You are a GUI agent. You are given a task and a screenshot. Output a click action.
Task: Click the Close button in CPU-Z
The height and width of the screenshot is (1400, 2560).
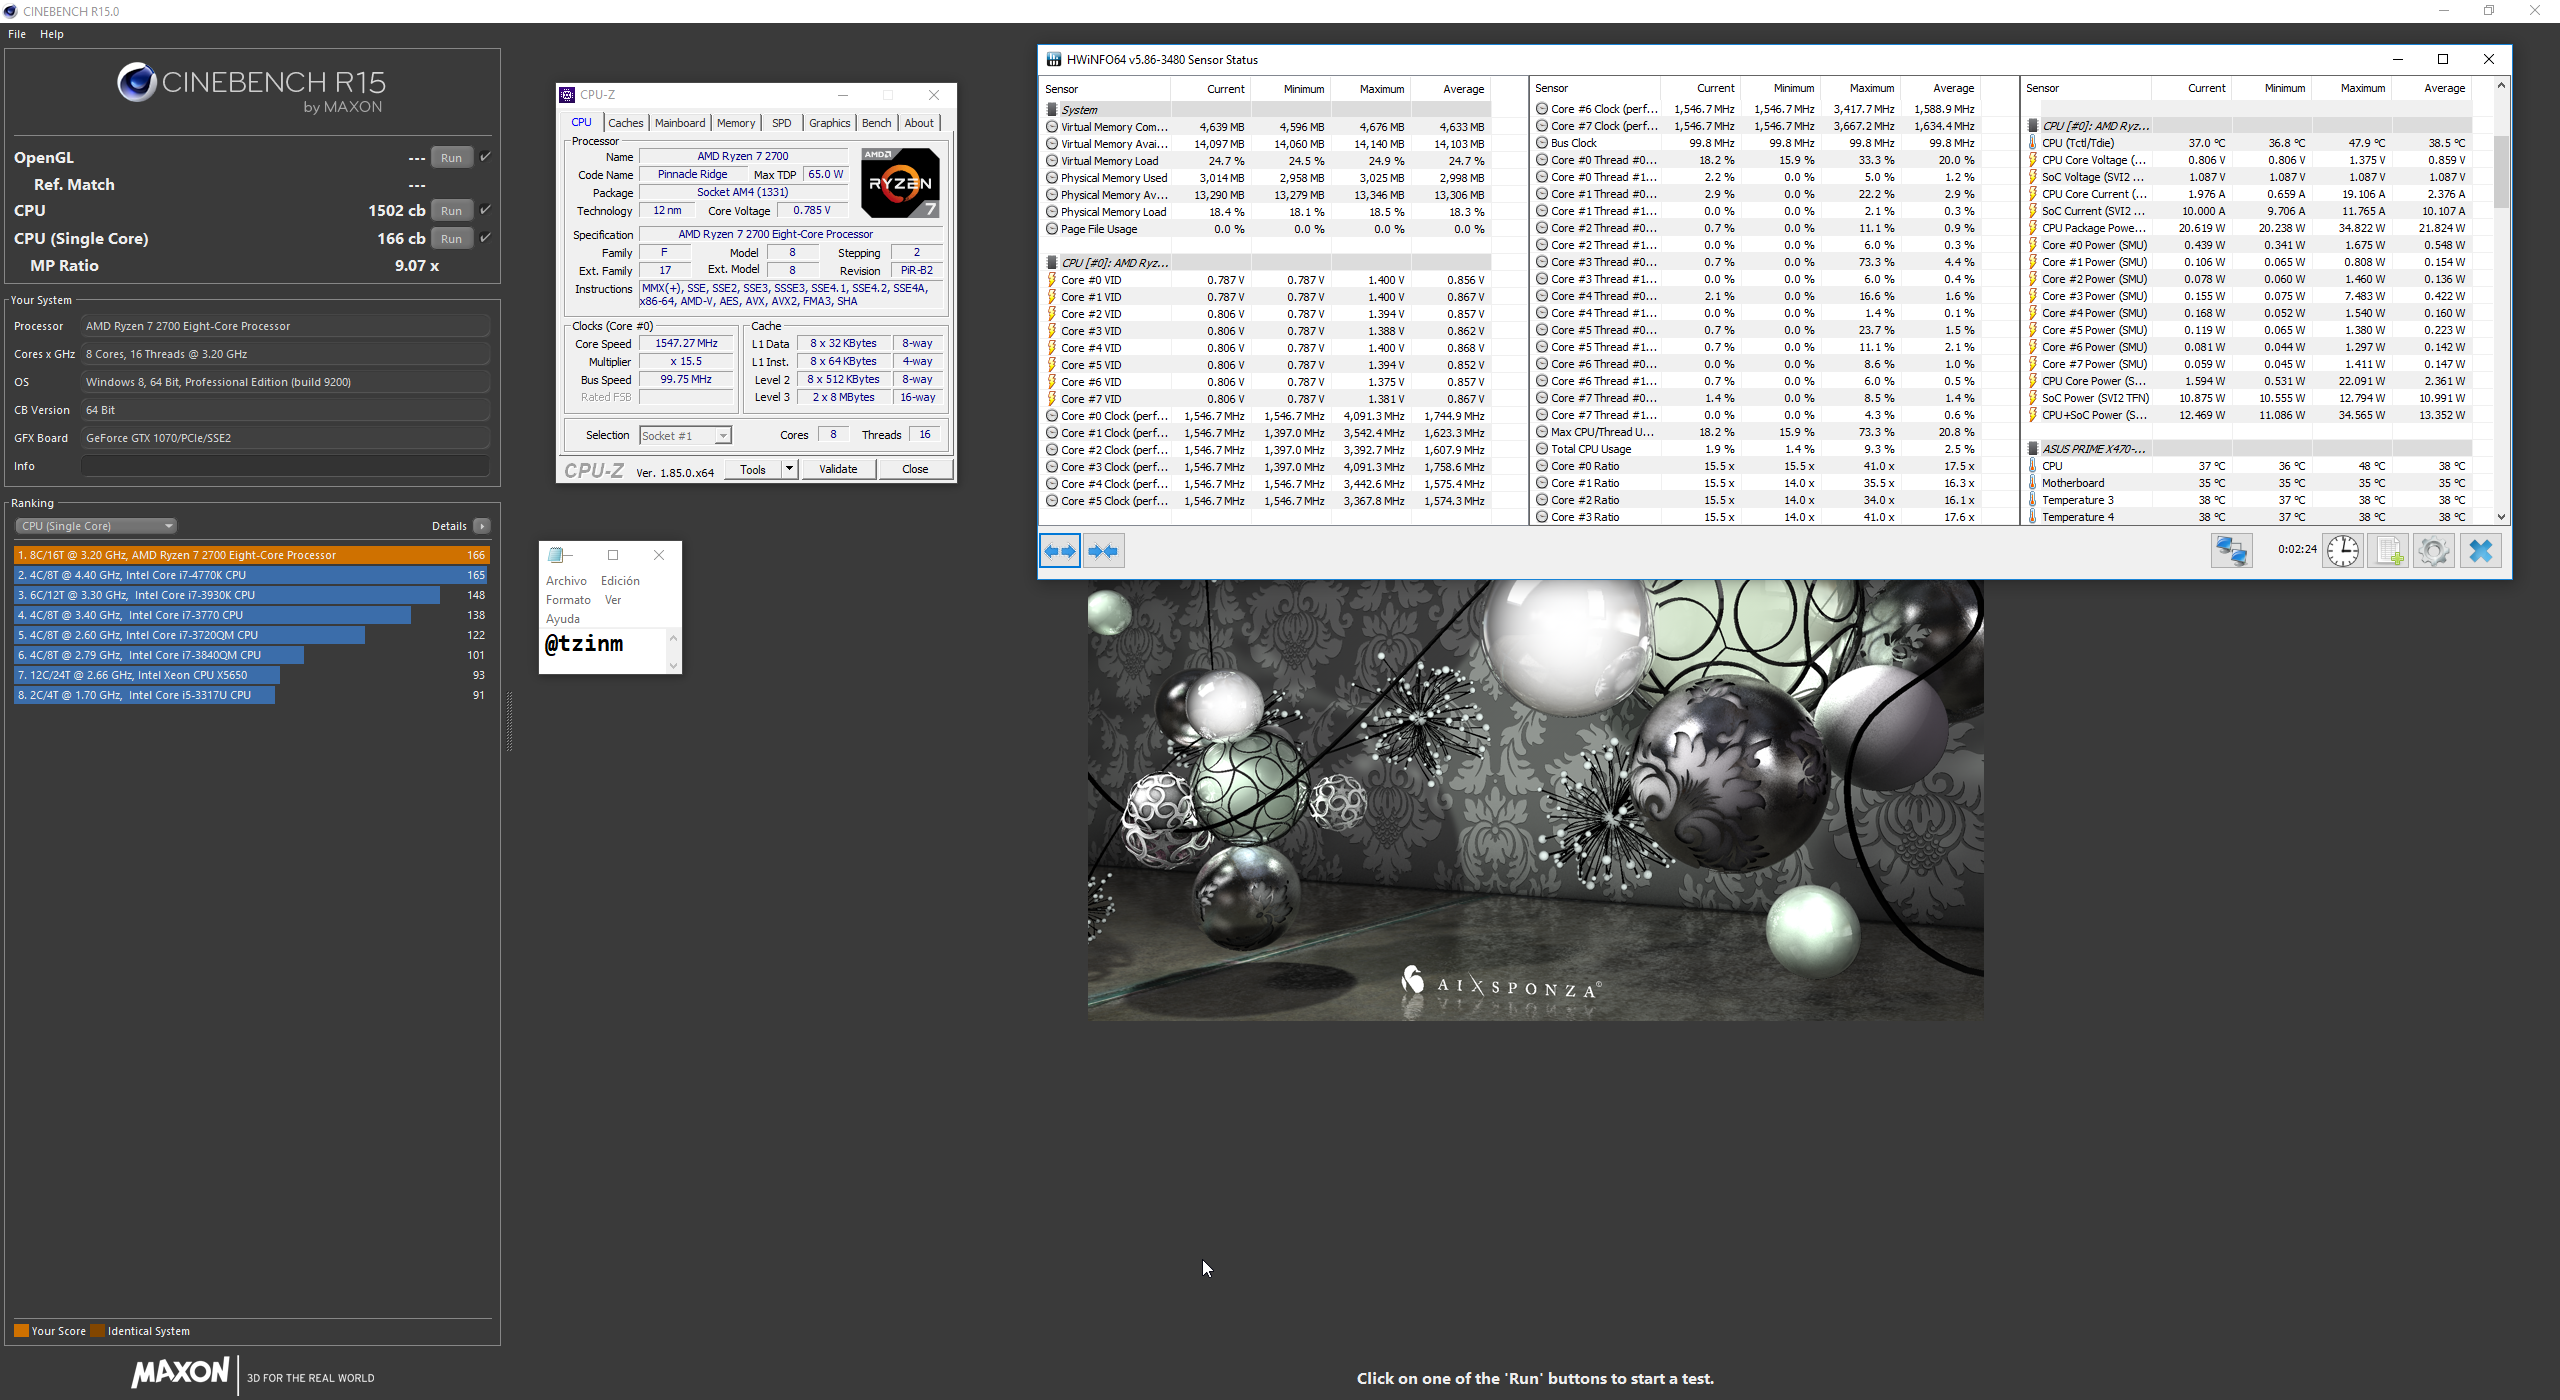click(x=915, y=470)
